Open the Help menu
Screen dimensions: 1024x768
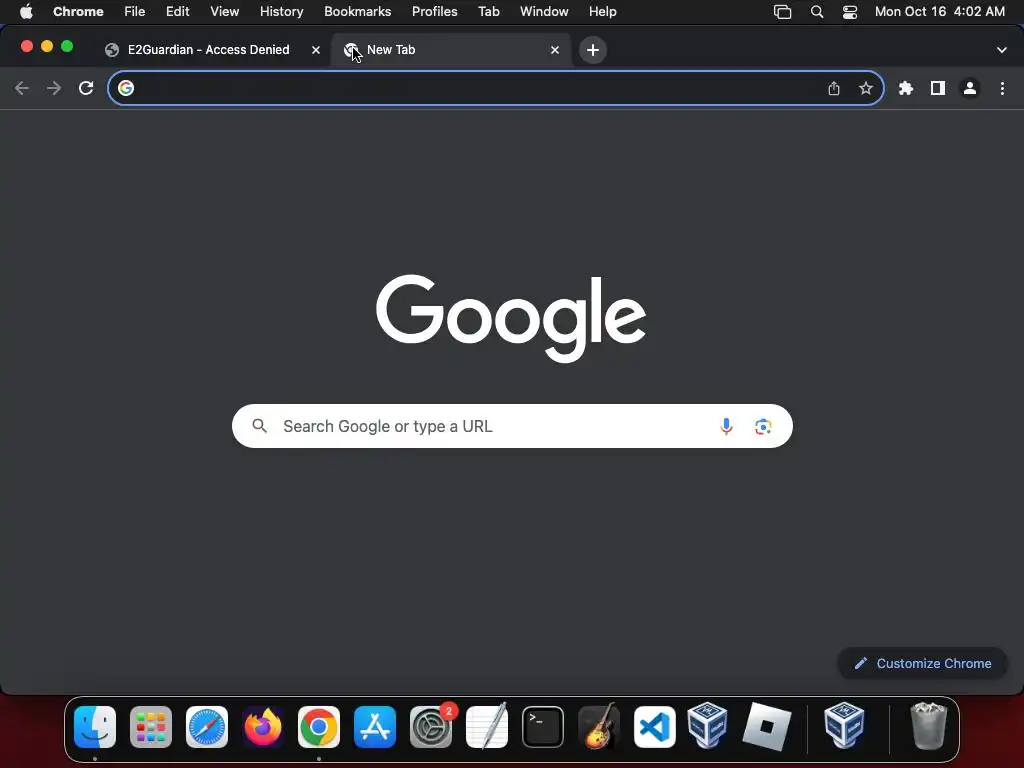click(602, 11)
